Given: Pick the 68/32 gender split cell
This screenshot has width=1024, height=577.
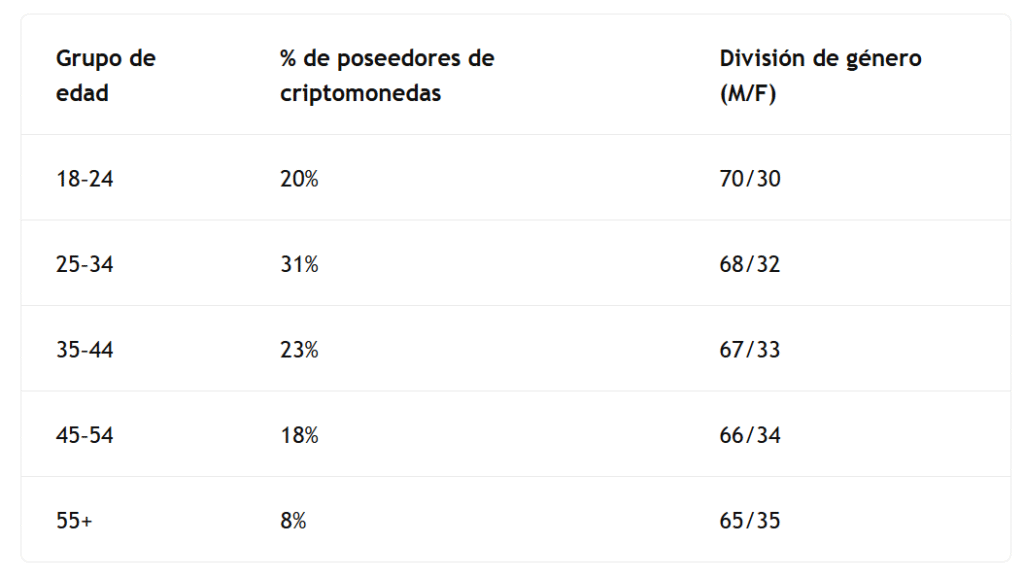Looking at the screenshot, I should (750, 265).
